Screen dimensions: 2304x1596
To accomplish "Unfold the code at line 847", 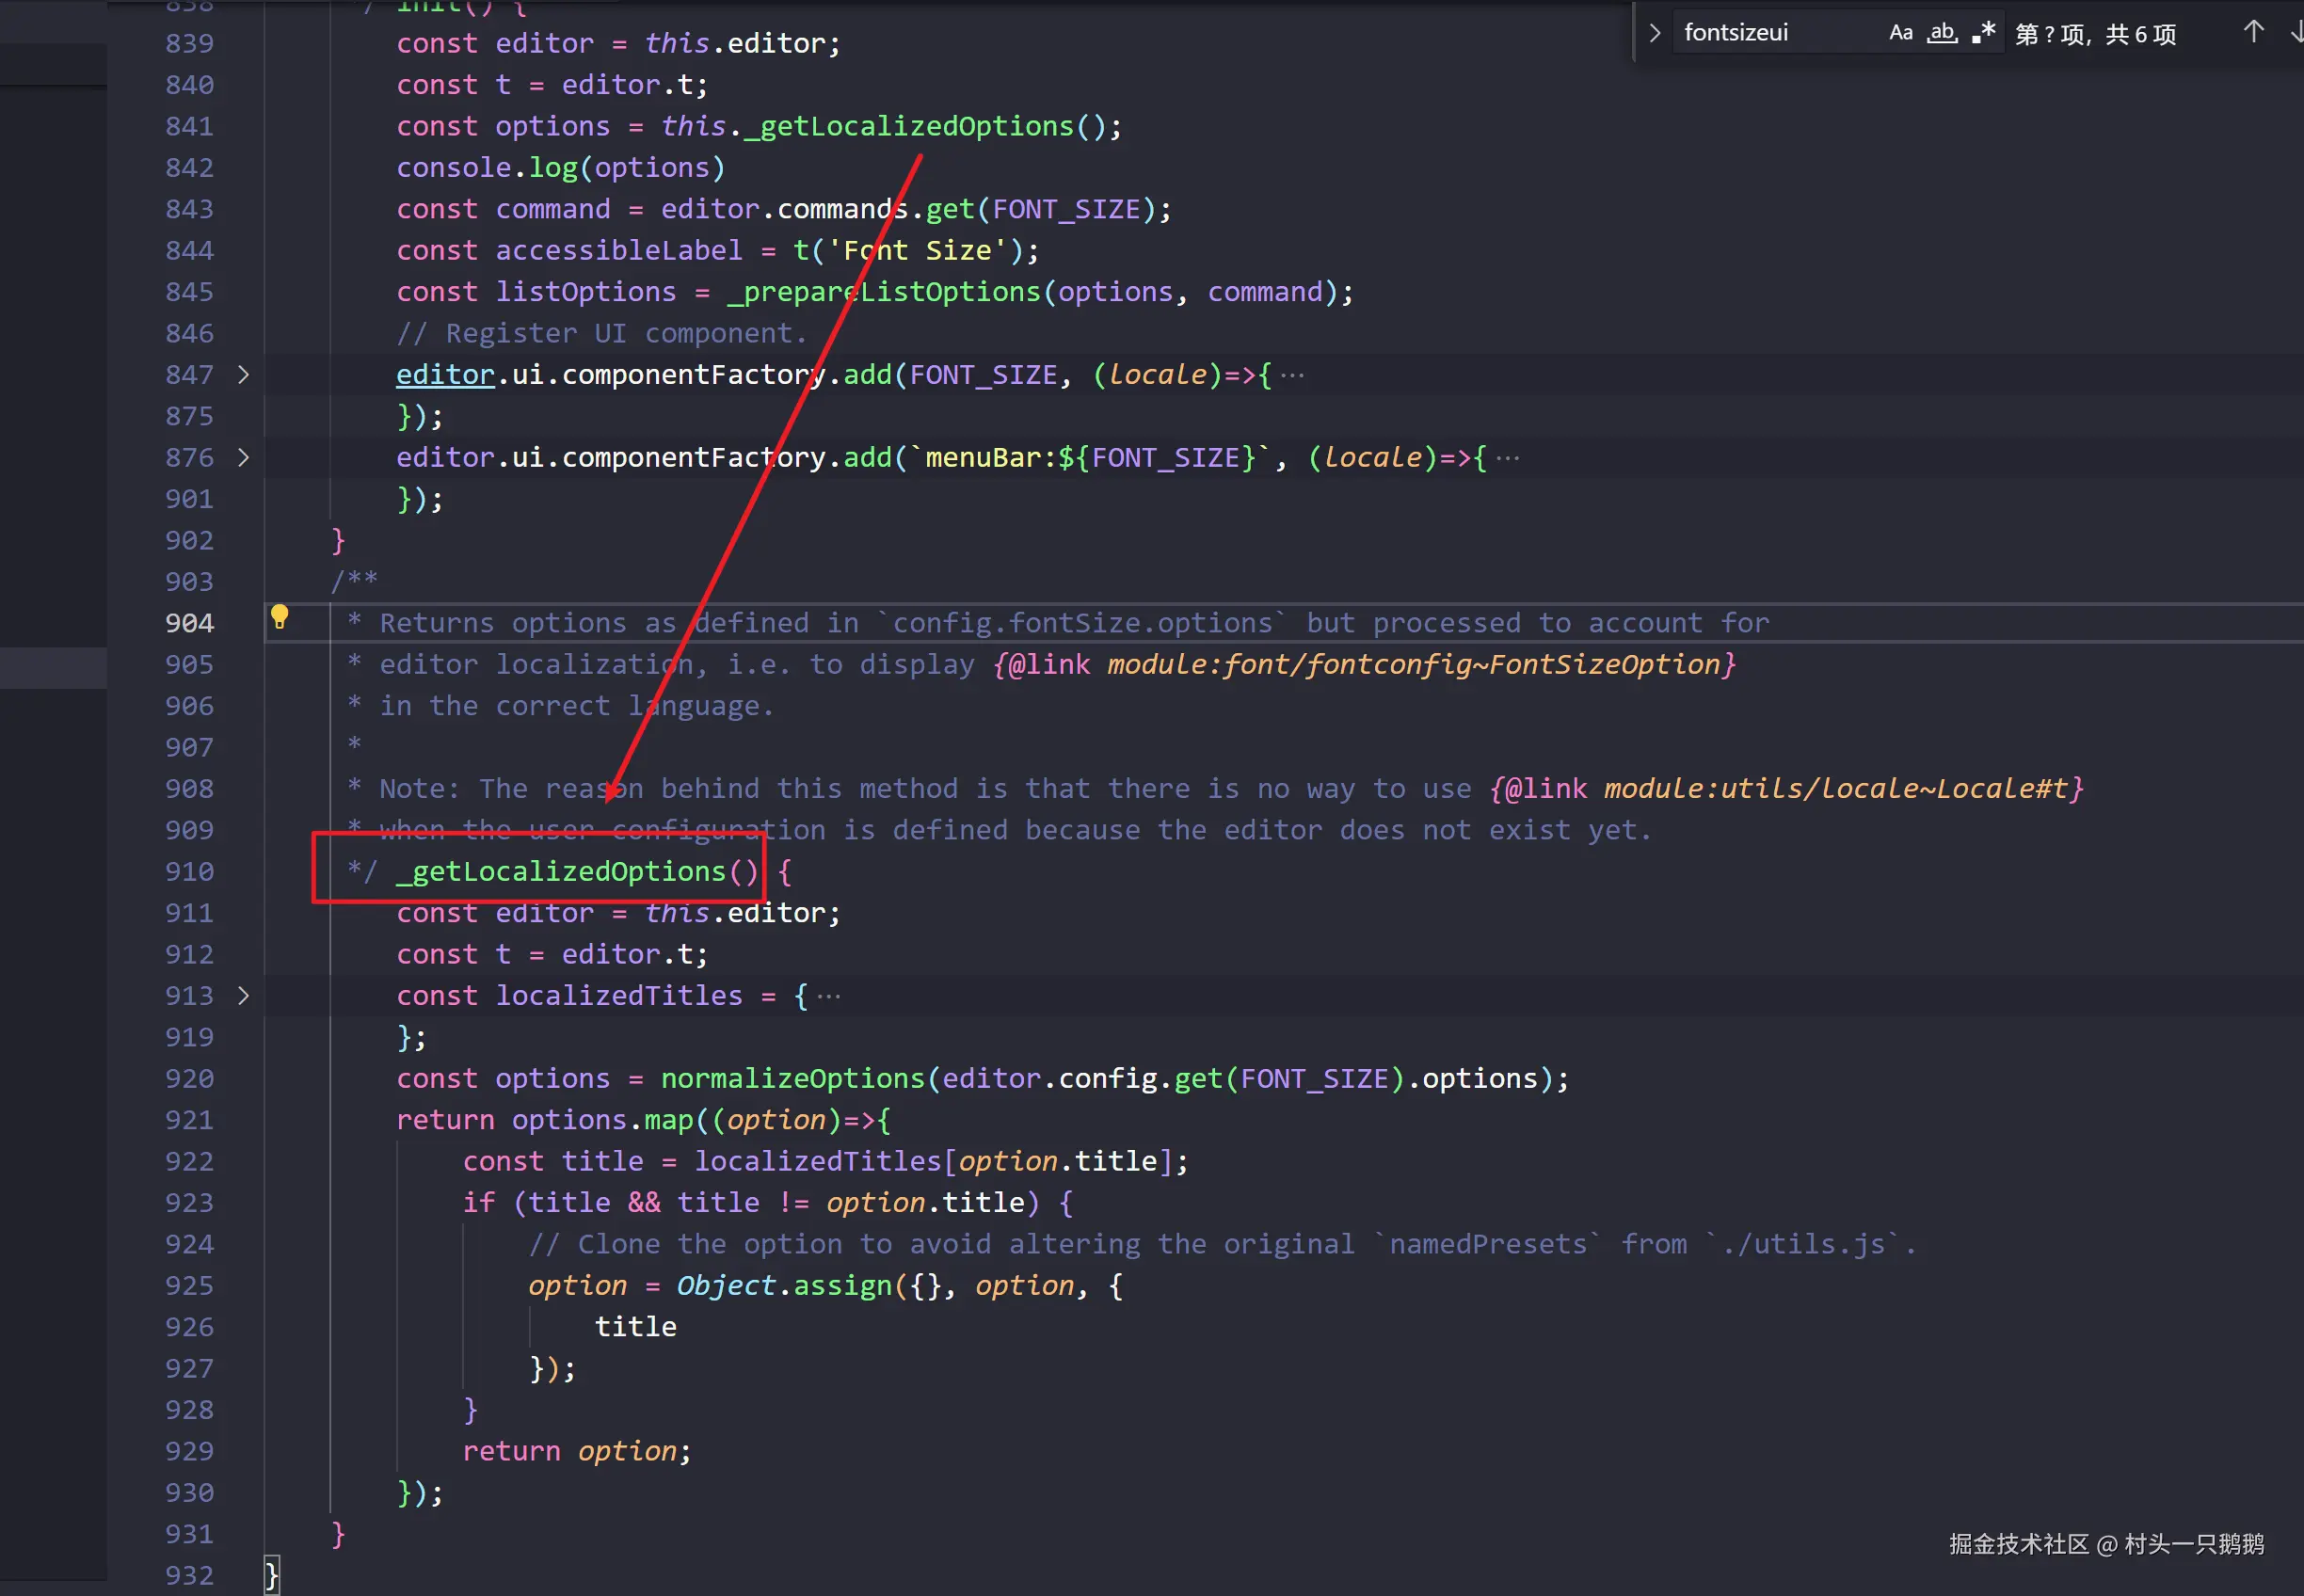I will [243, 375].
